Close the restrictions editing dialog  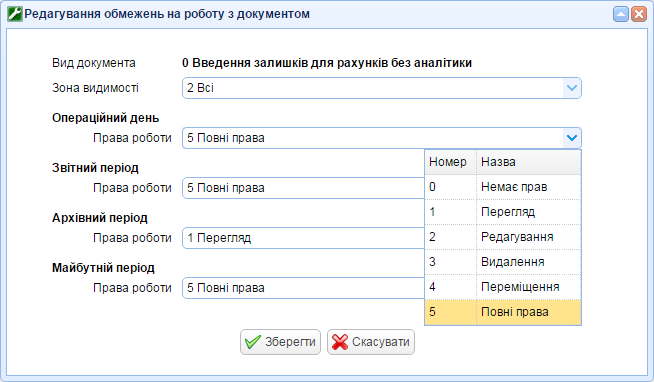click(x=639, y=14)
